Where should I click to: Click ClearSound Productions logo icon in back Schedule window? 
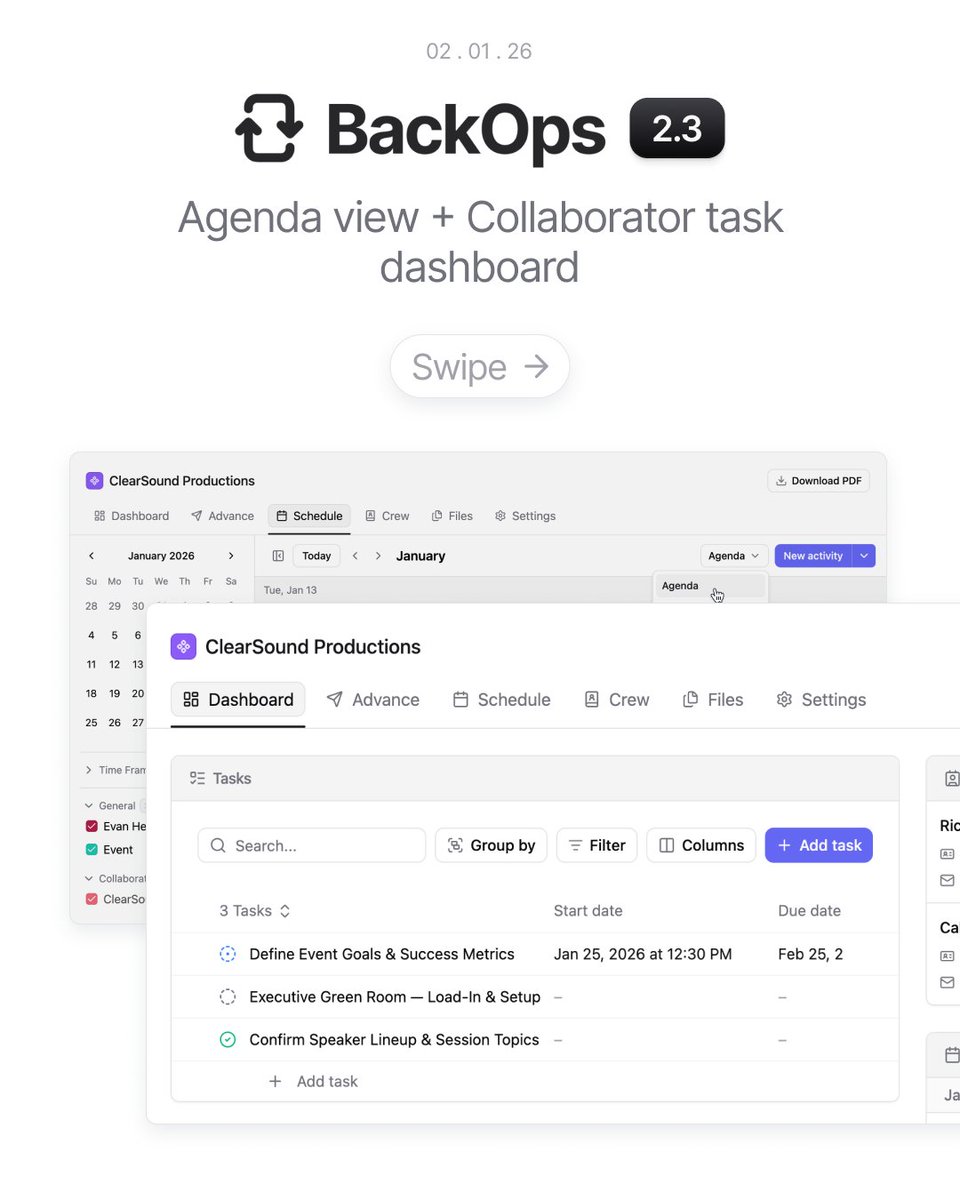coord(94,481)
